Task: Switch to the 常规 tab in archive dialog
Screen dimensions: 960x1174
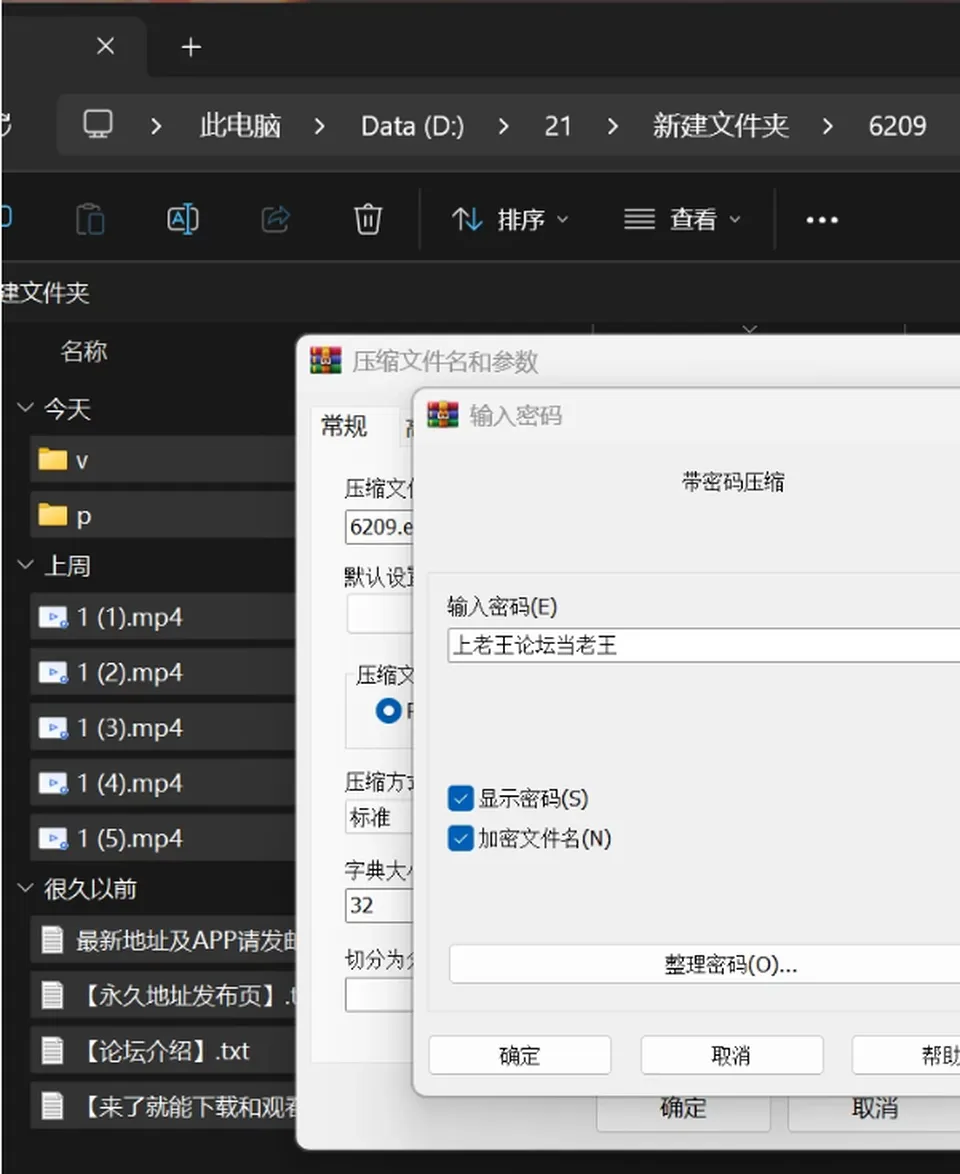Action: coord(344,426)
